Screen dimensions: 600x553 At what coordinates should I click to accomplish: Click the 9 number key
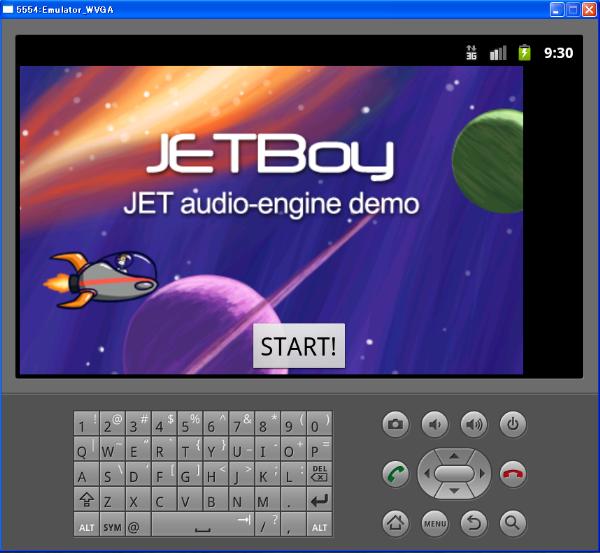click(x=293, y=423)
